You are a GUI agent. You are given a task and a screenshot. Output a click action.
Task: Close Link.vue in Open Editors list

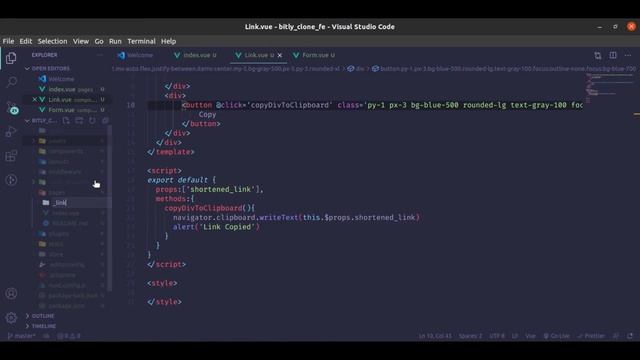click(x=35, y=100)
